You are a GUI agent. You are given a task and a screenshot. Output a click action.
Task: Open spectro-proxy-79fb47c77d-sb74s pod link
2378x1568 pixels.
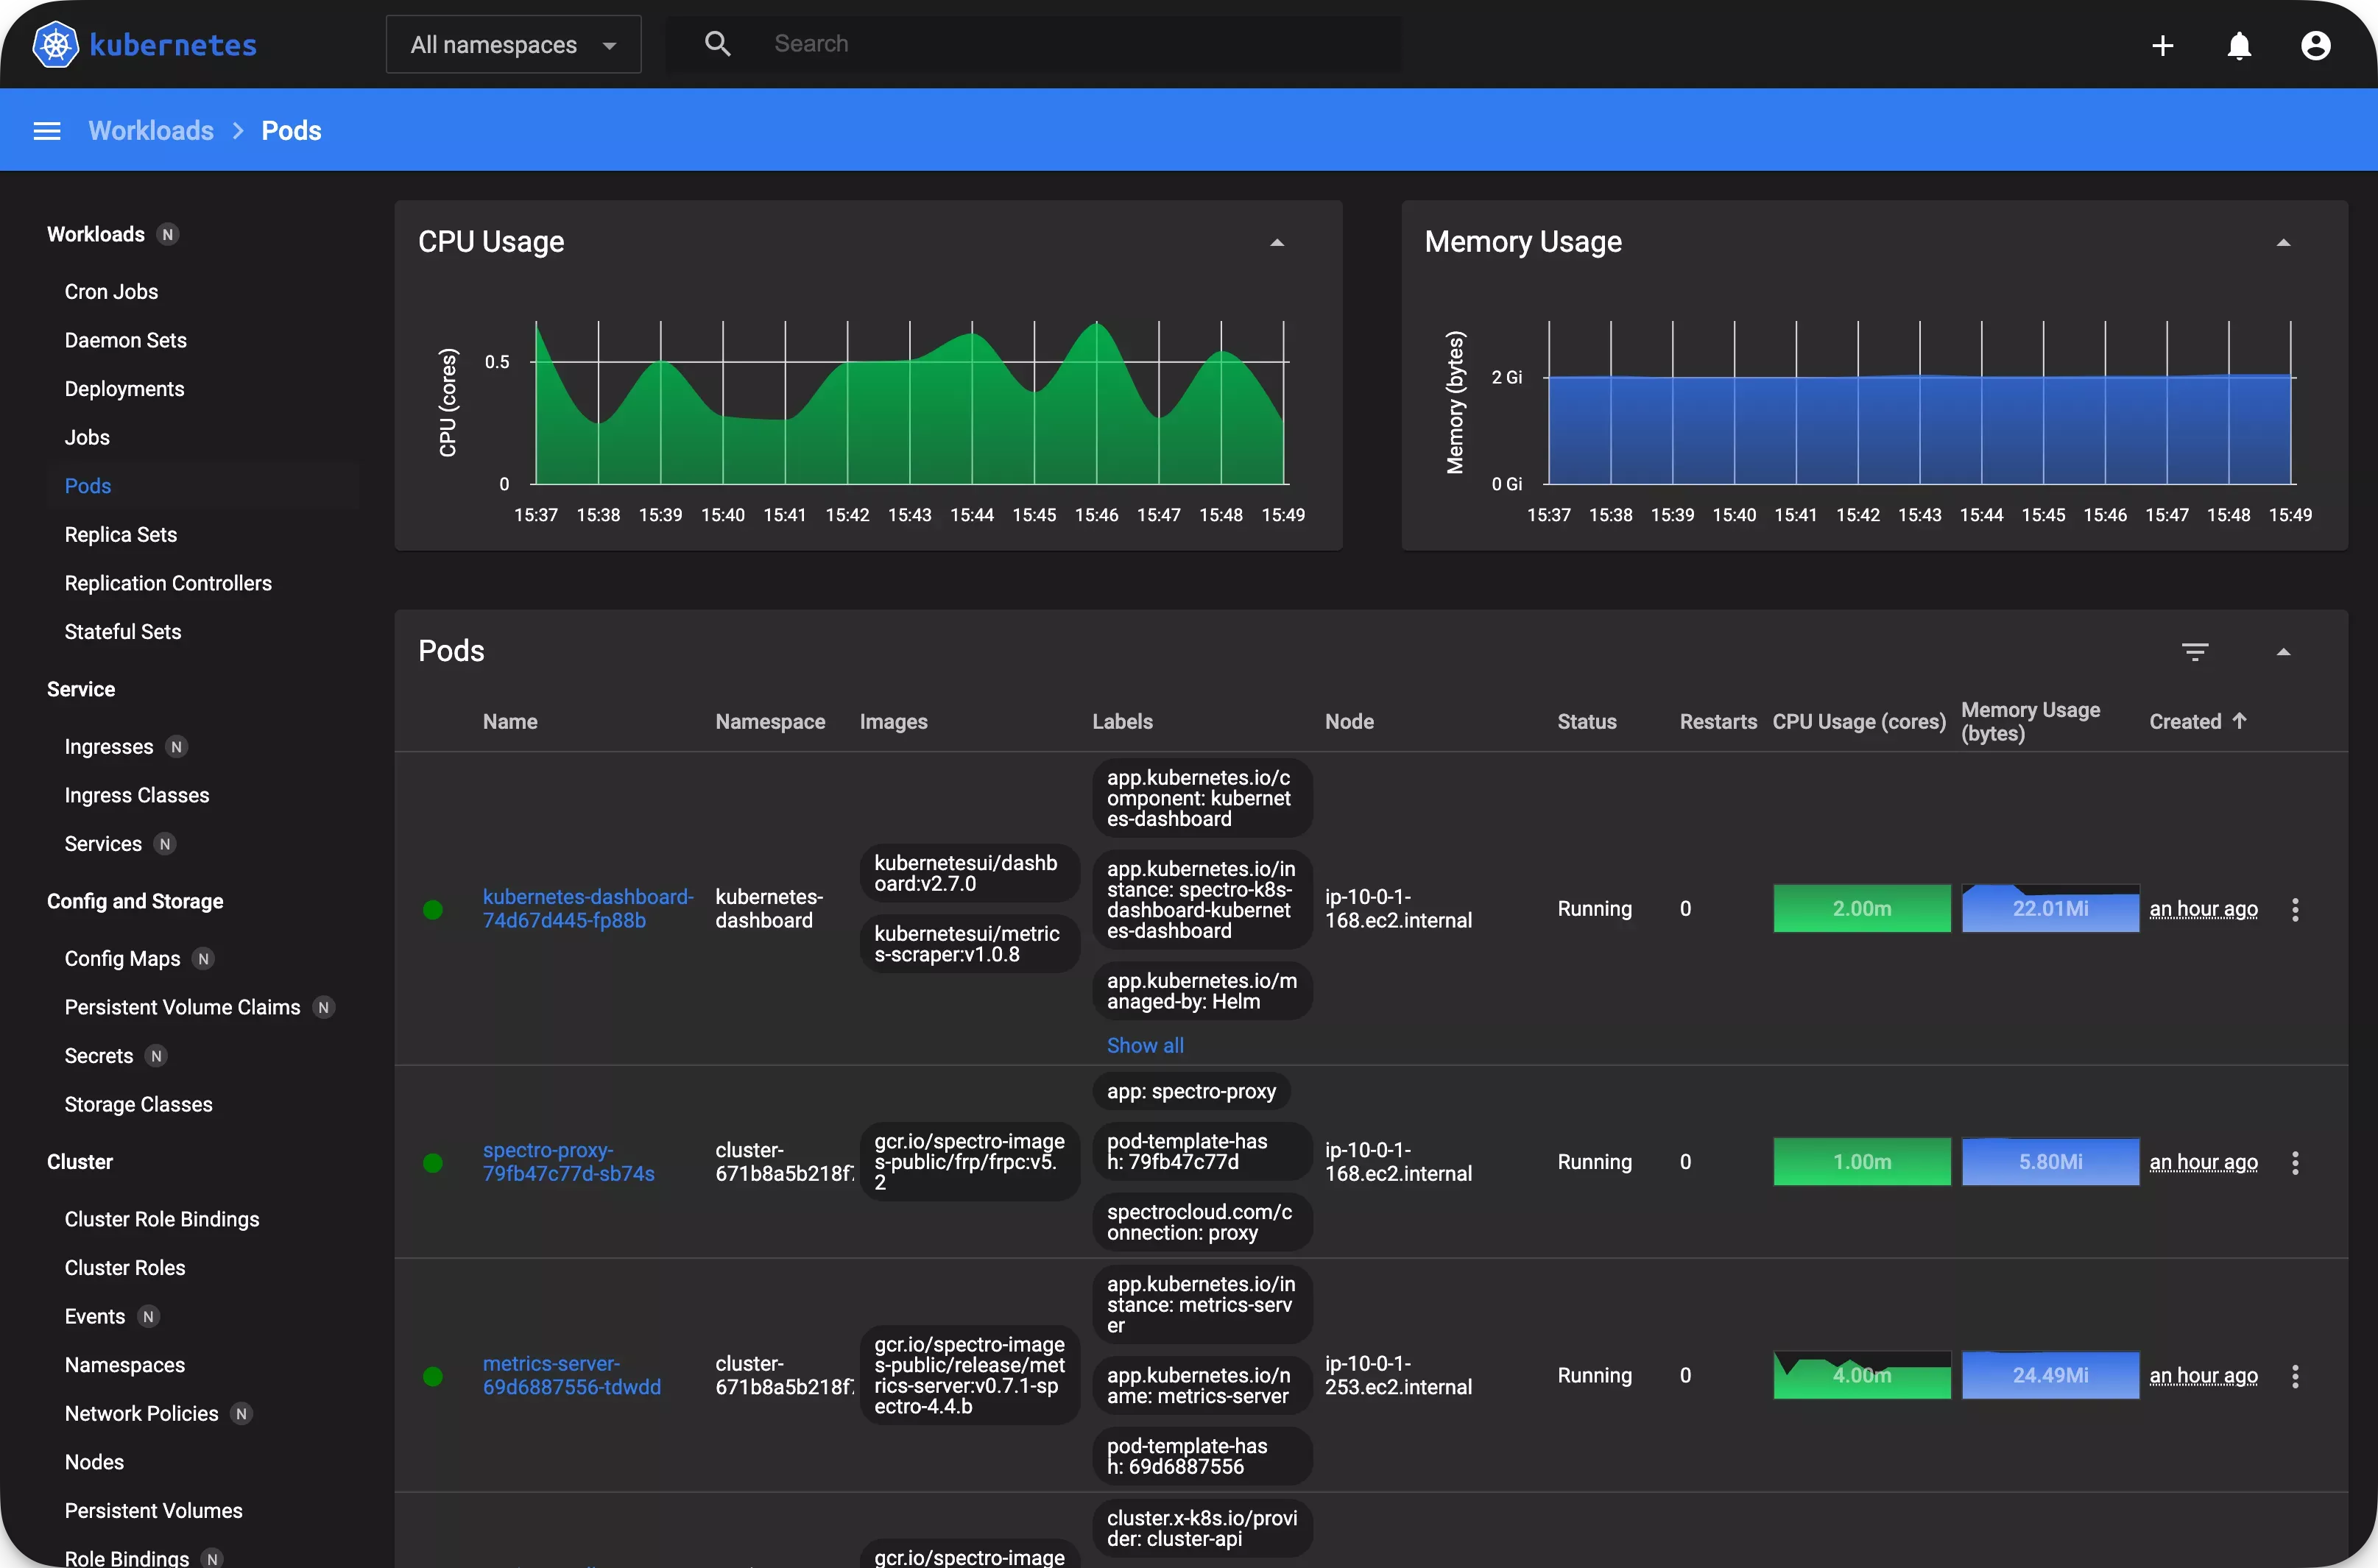click(568, 1162)
